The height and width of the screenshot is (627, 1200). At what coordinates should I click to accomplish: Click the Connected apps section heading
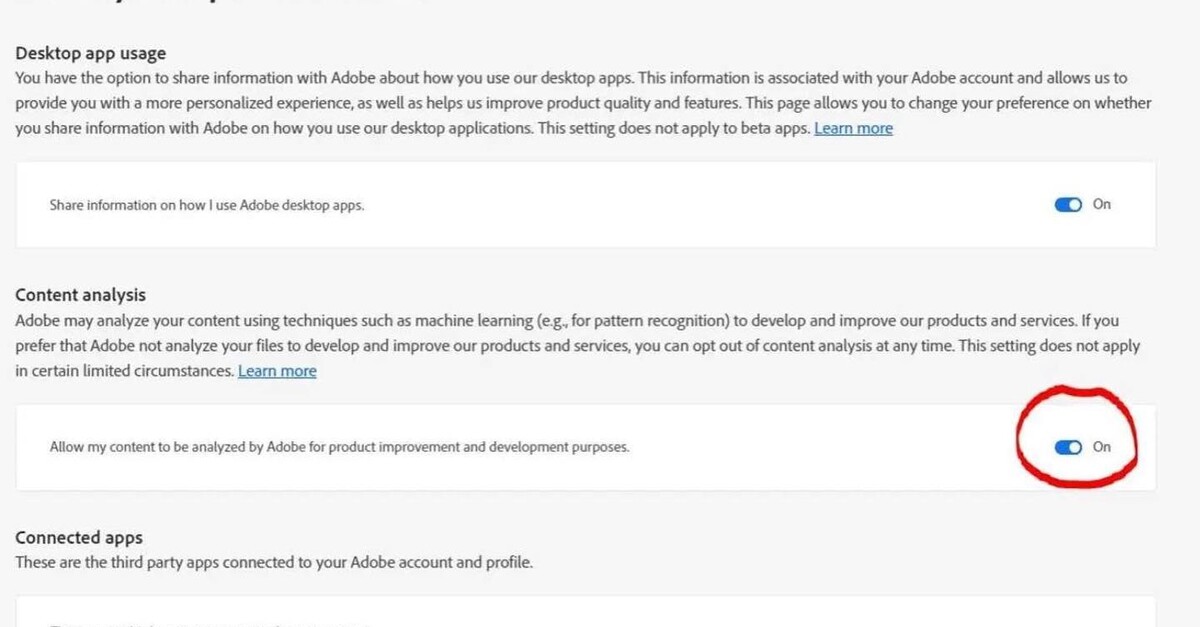pos(78,537)
